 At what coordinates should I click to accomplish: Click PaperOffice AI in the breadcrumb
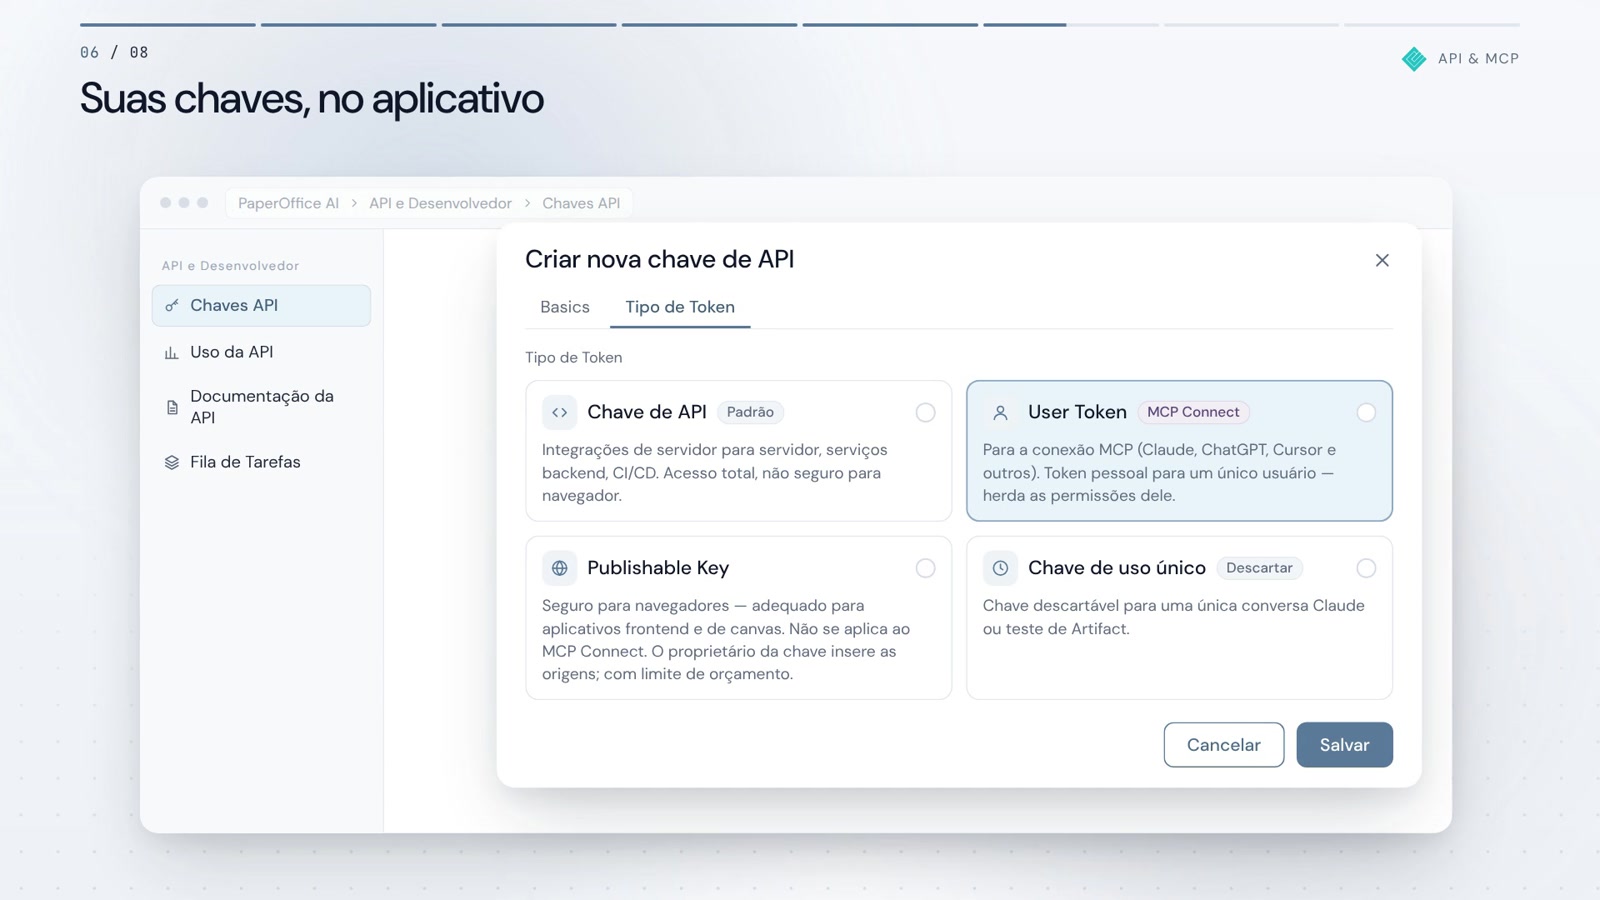click(x=288, y=203)
